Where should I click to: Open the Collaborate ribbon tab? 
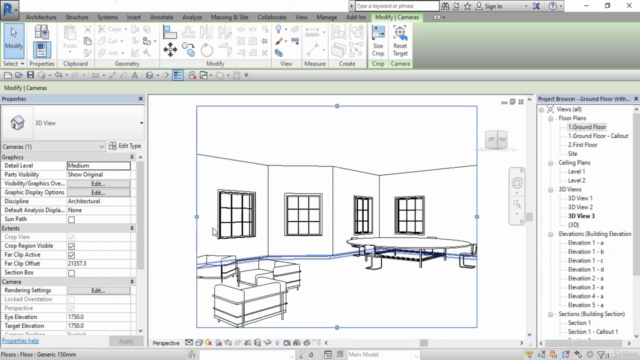click(272, 17)
